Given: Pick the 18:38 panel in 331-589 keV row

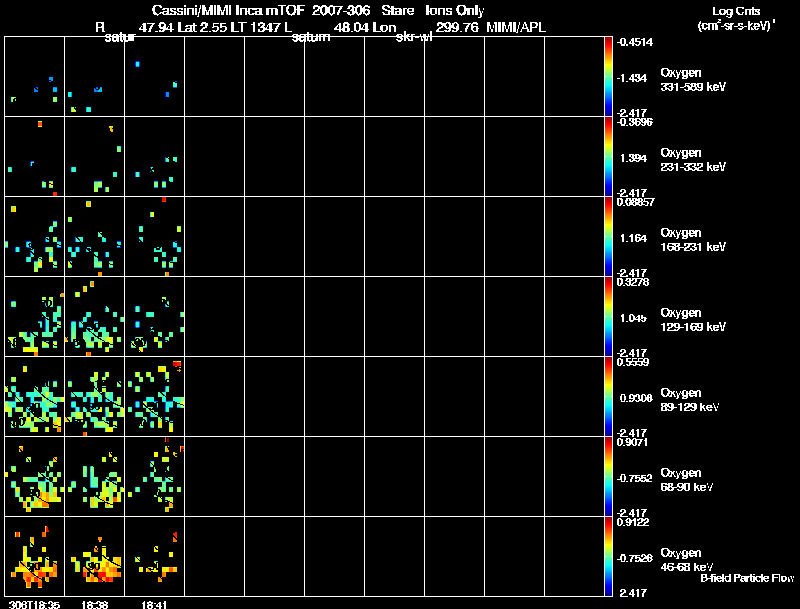Looking at the screenshot, I should pos(94,77).
